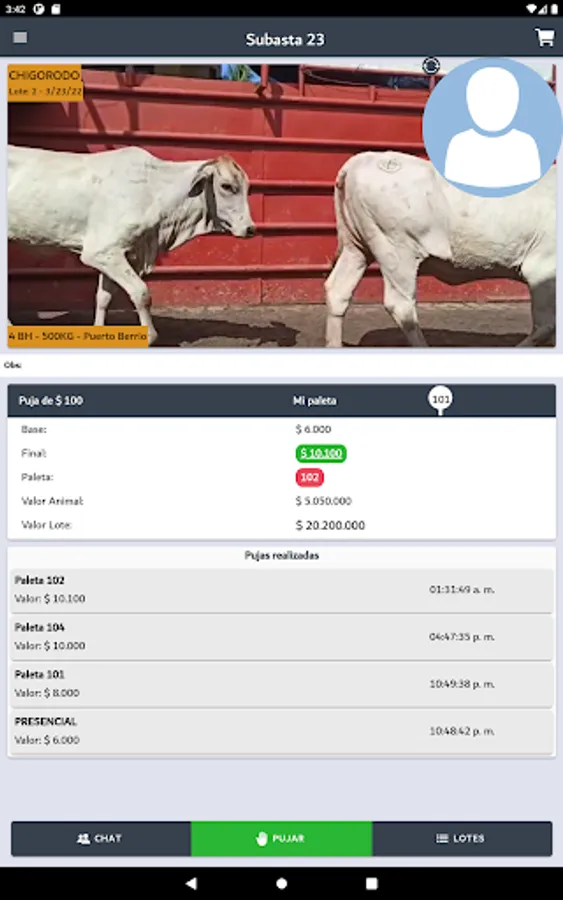The height and width of the screenshot is (900, 563).
Task: Open the shopping cart
Action: [x=545, y=38]
